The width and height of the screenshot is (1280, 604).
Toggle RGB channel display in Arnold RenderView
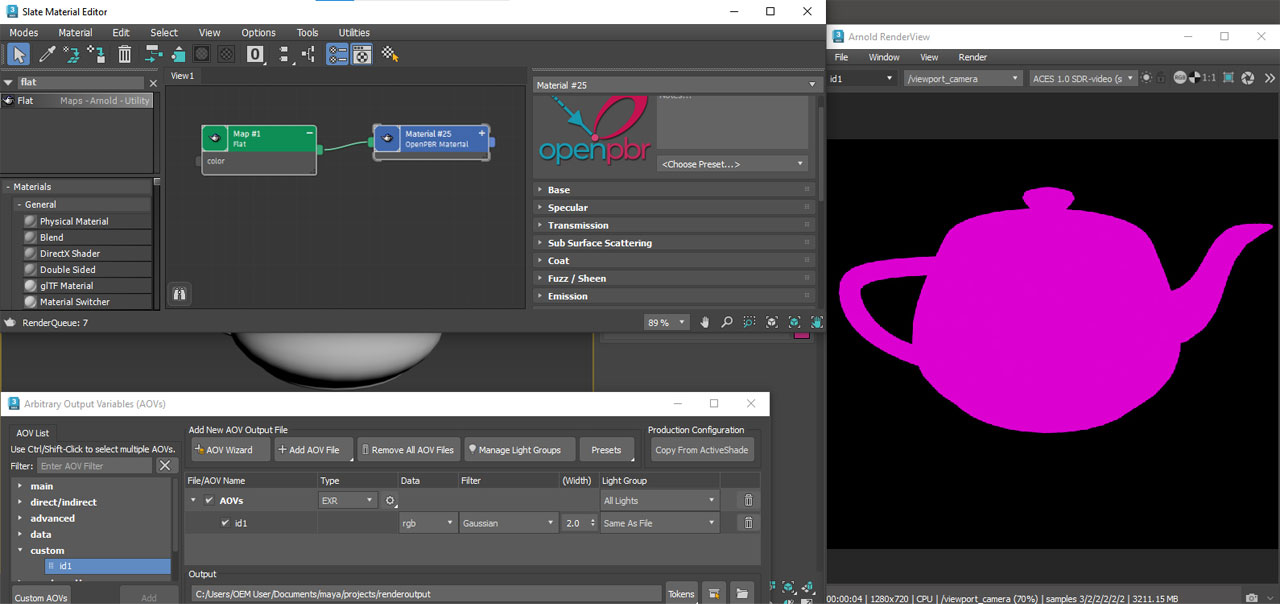click(1180, 78)
